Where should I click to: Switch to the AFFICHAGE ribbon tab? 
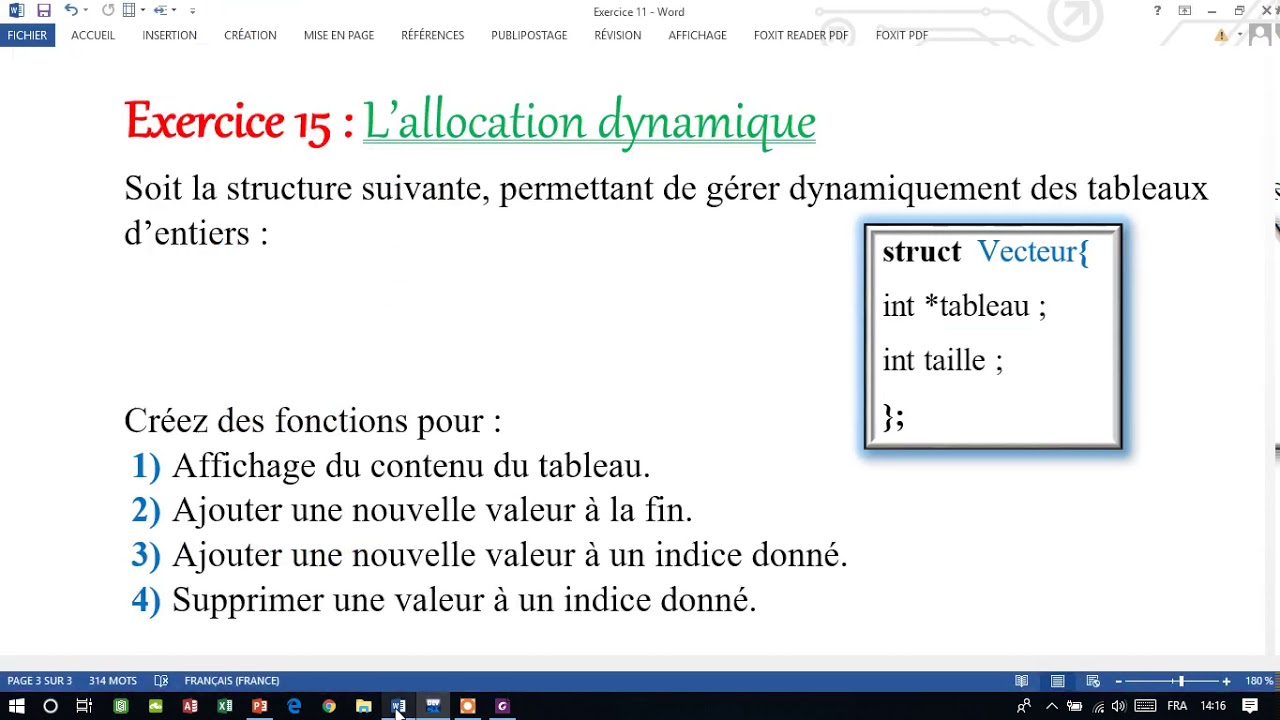click(698, 35)
